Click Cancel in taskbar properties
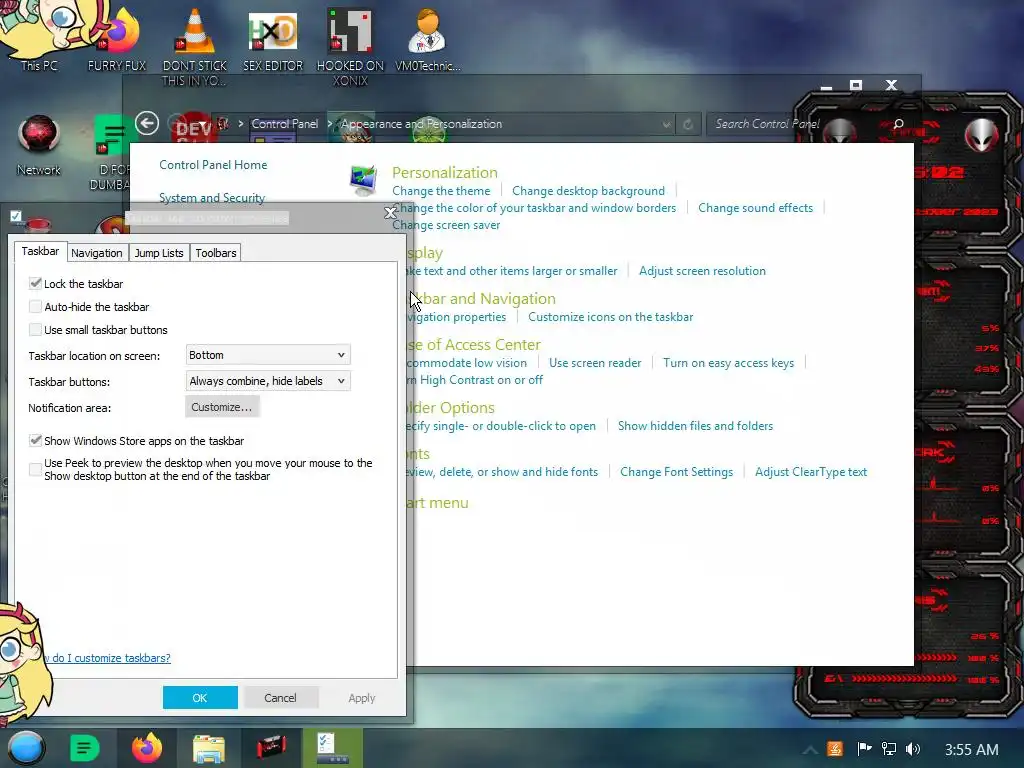Viewport: 1024px width, 768px height. coord(280,697)
